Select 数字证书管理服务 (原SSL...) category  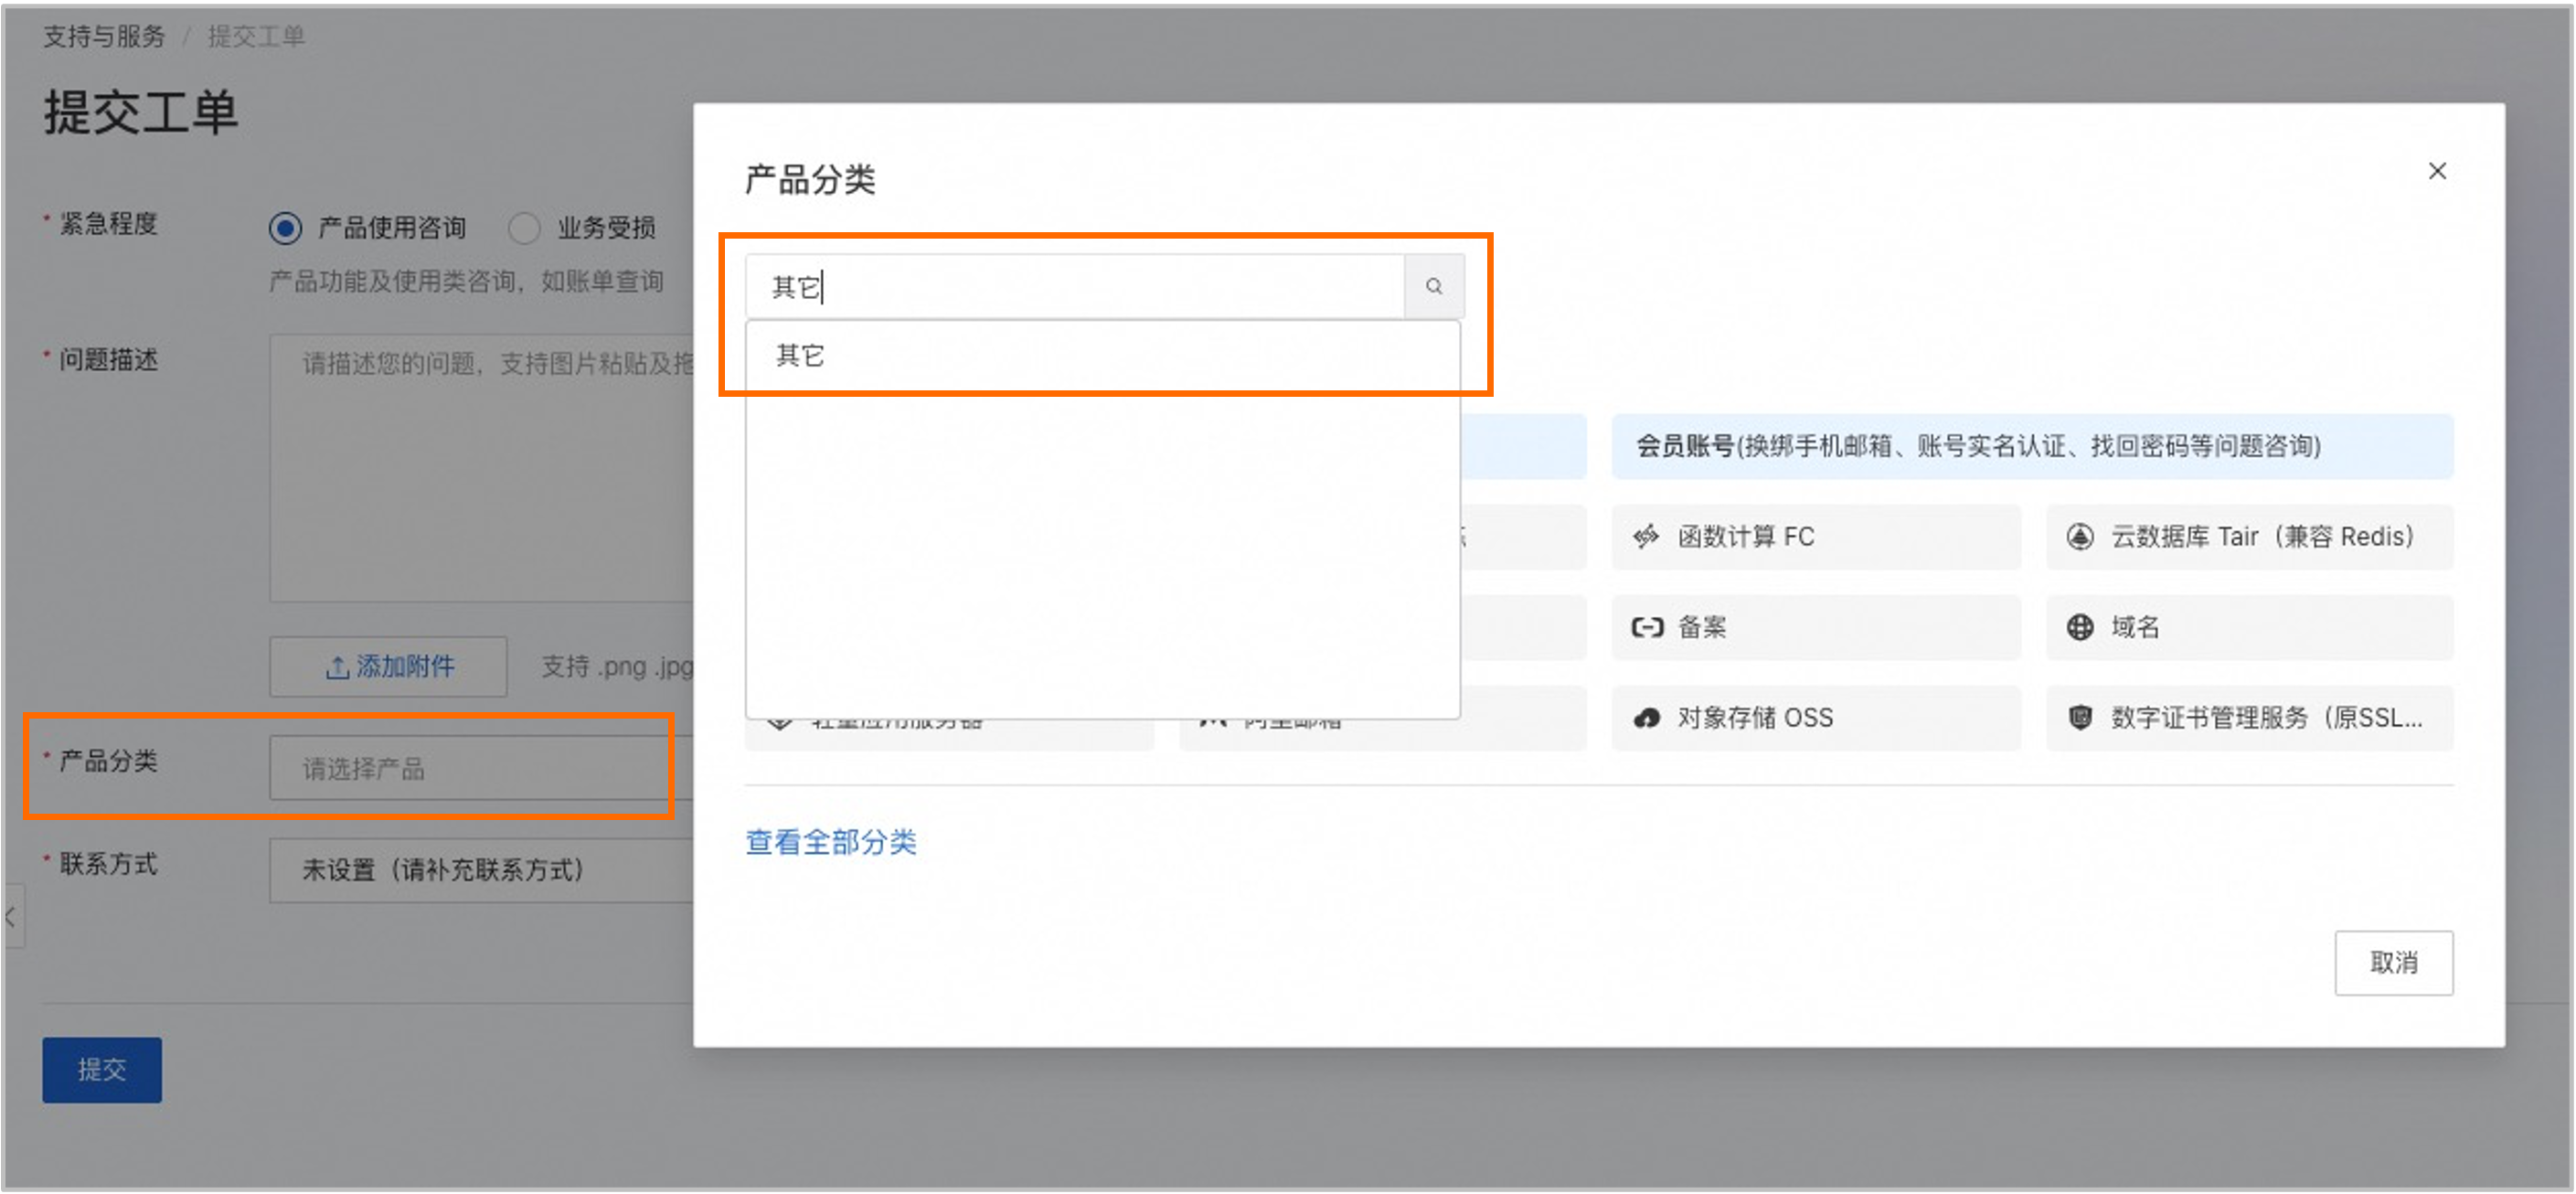point(2249,718)
